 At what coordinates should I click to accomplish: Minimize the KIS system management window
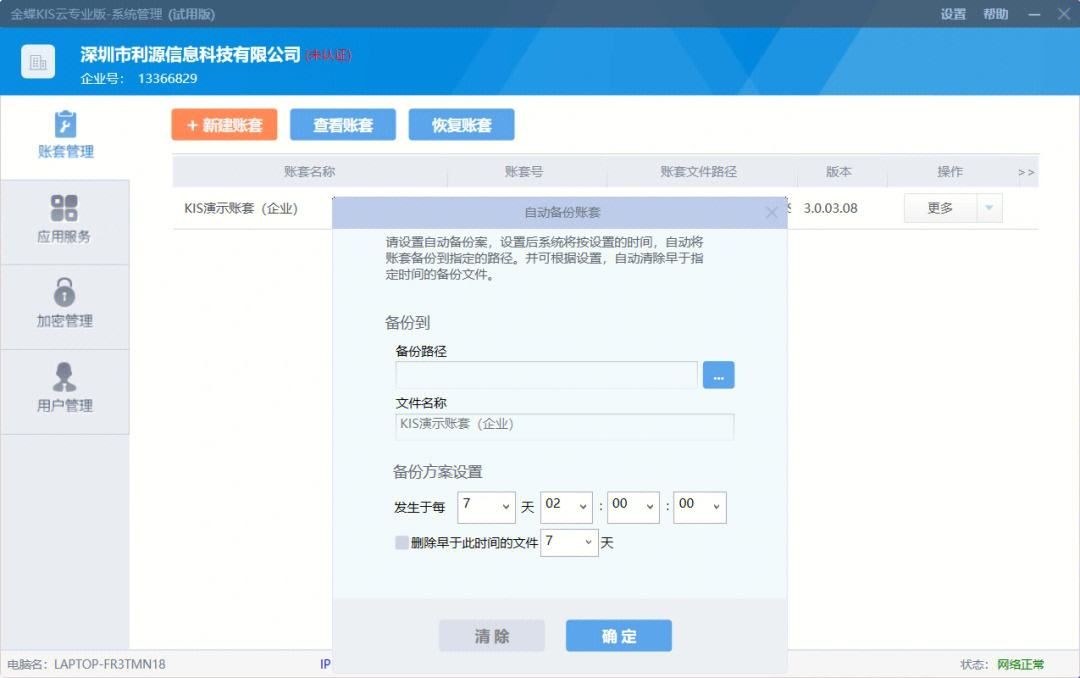pos(1035,14)
